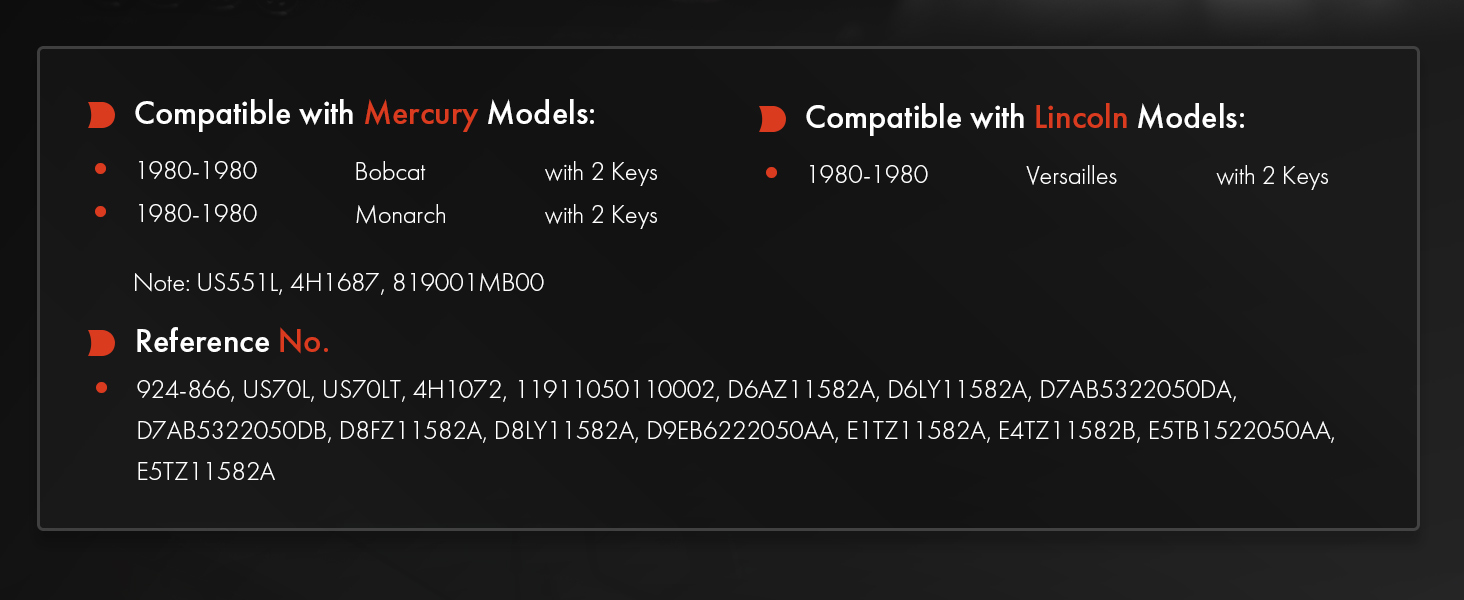The image size is (1464, 600).
Task: Select the red marker icon beside Reference No.
Action: point(101,343)
